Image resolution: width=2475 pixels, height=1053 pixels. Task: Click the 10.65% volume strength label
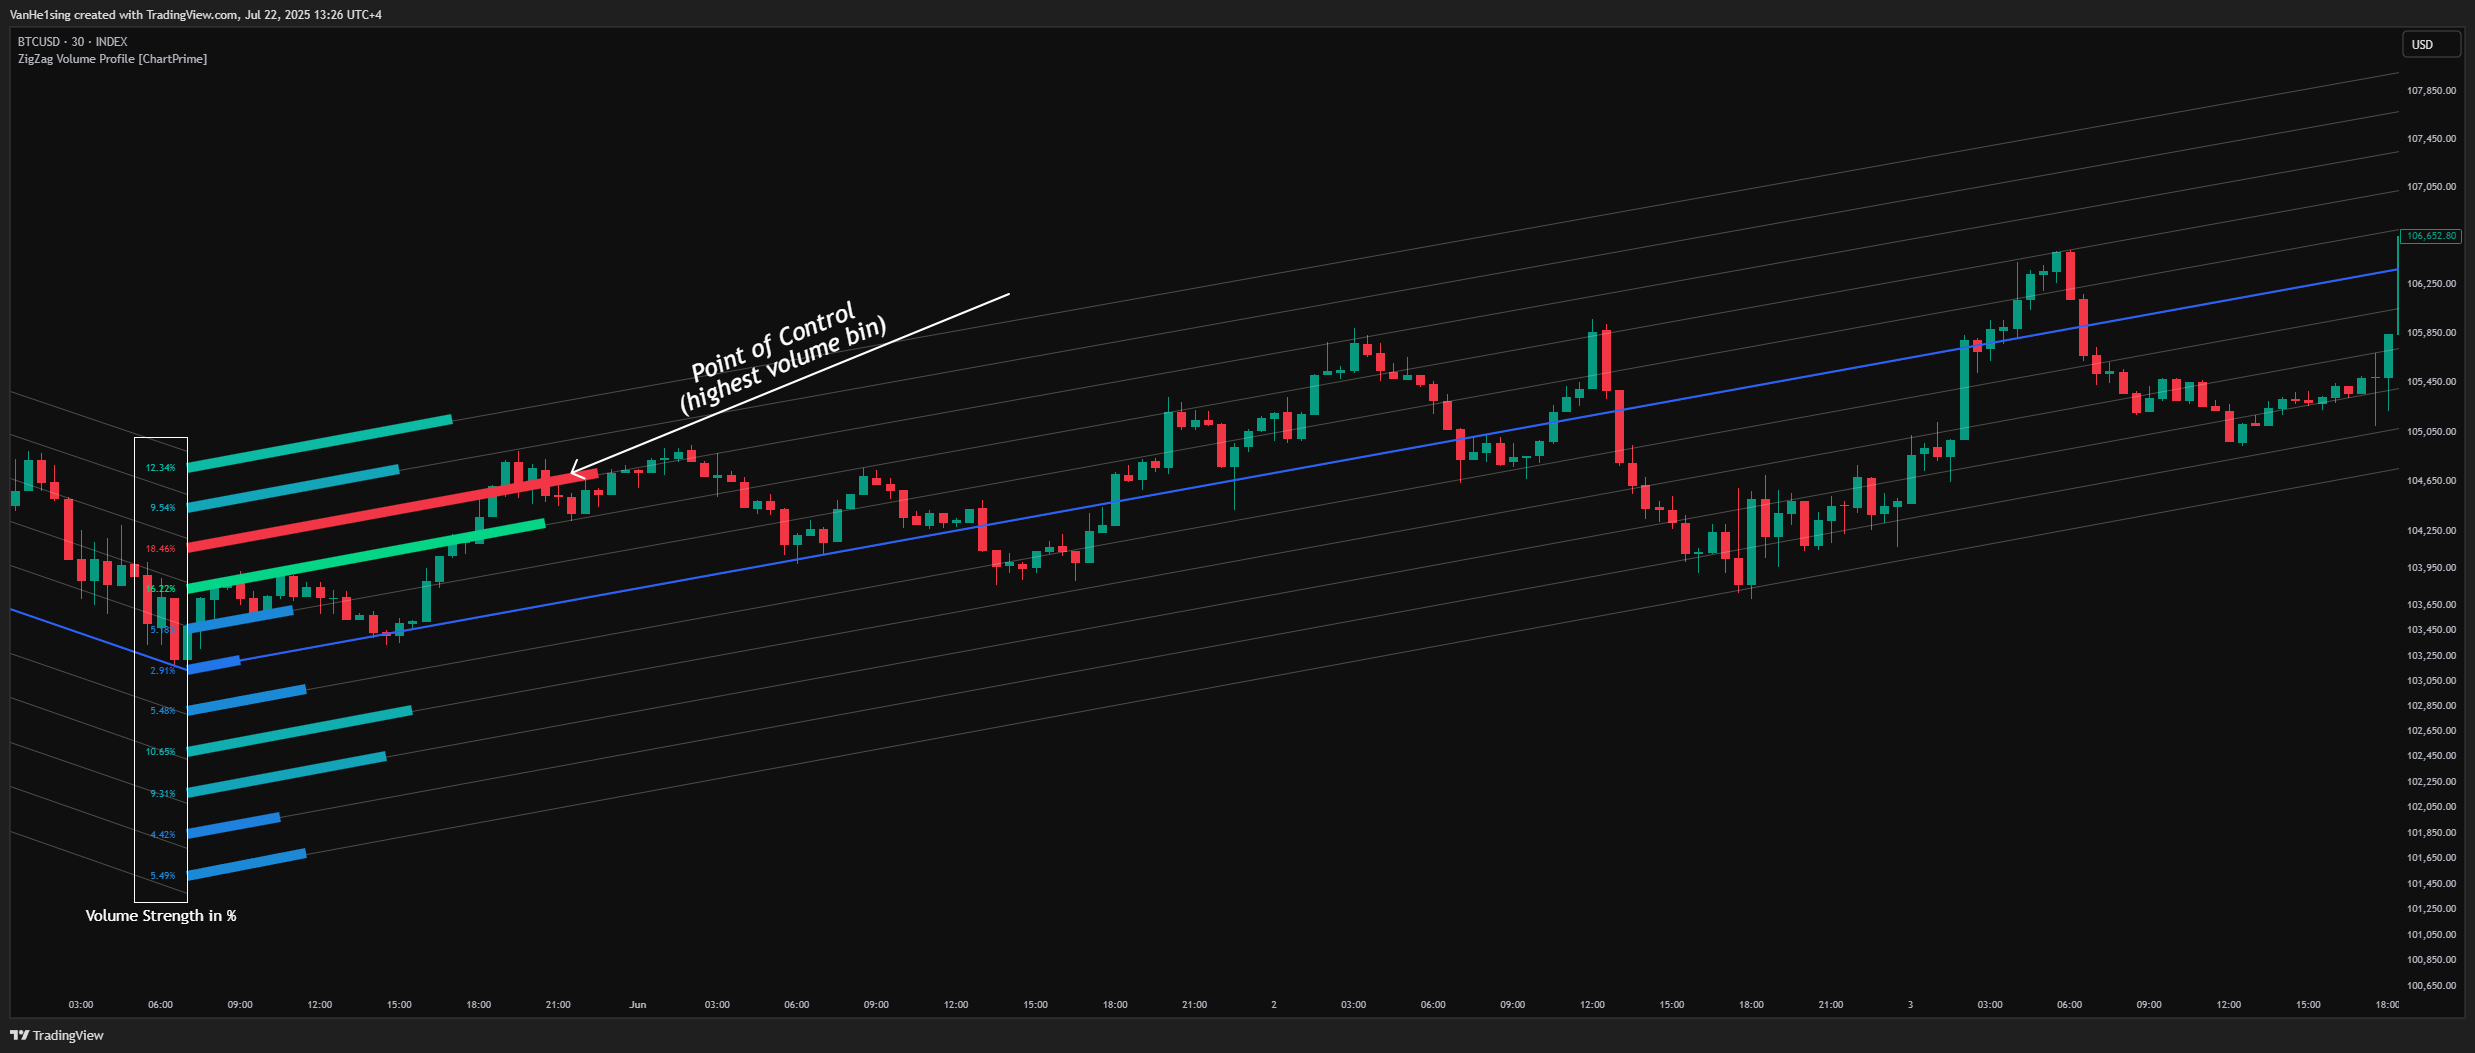tap(160, 752)
